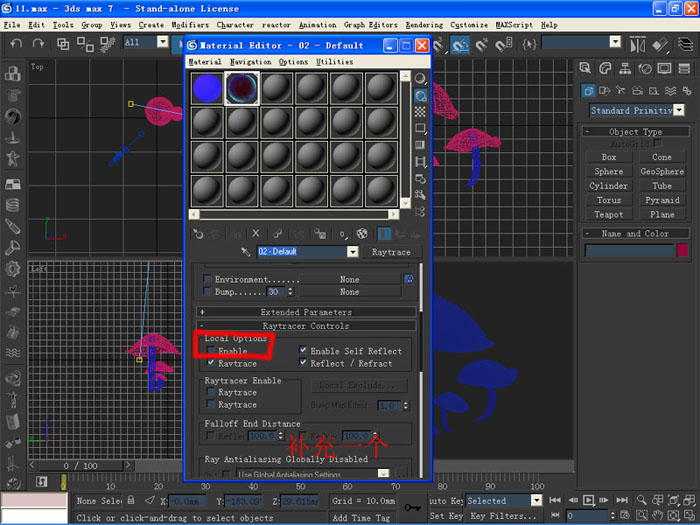Open the Motion command panel tab
This screenshot has height=525, width=700.
click(x=645, y=68)
